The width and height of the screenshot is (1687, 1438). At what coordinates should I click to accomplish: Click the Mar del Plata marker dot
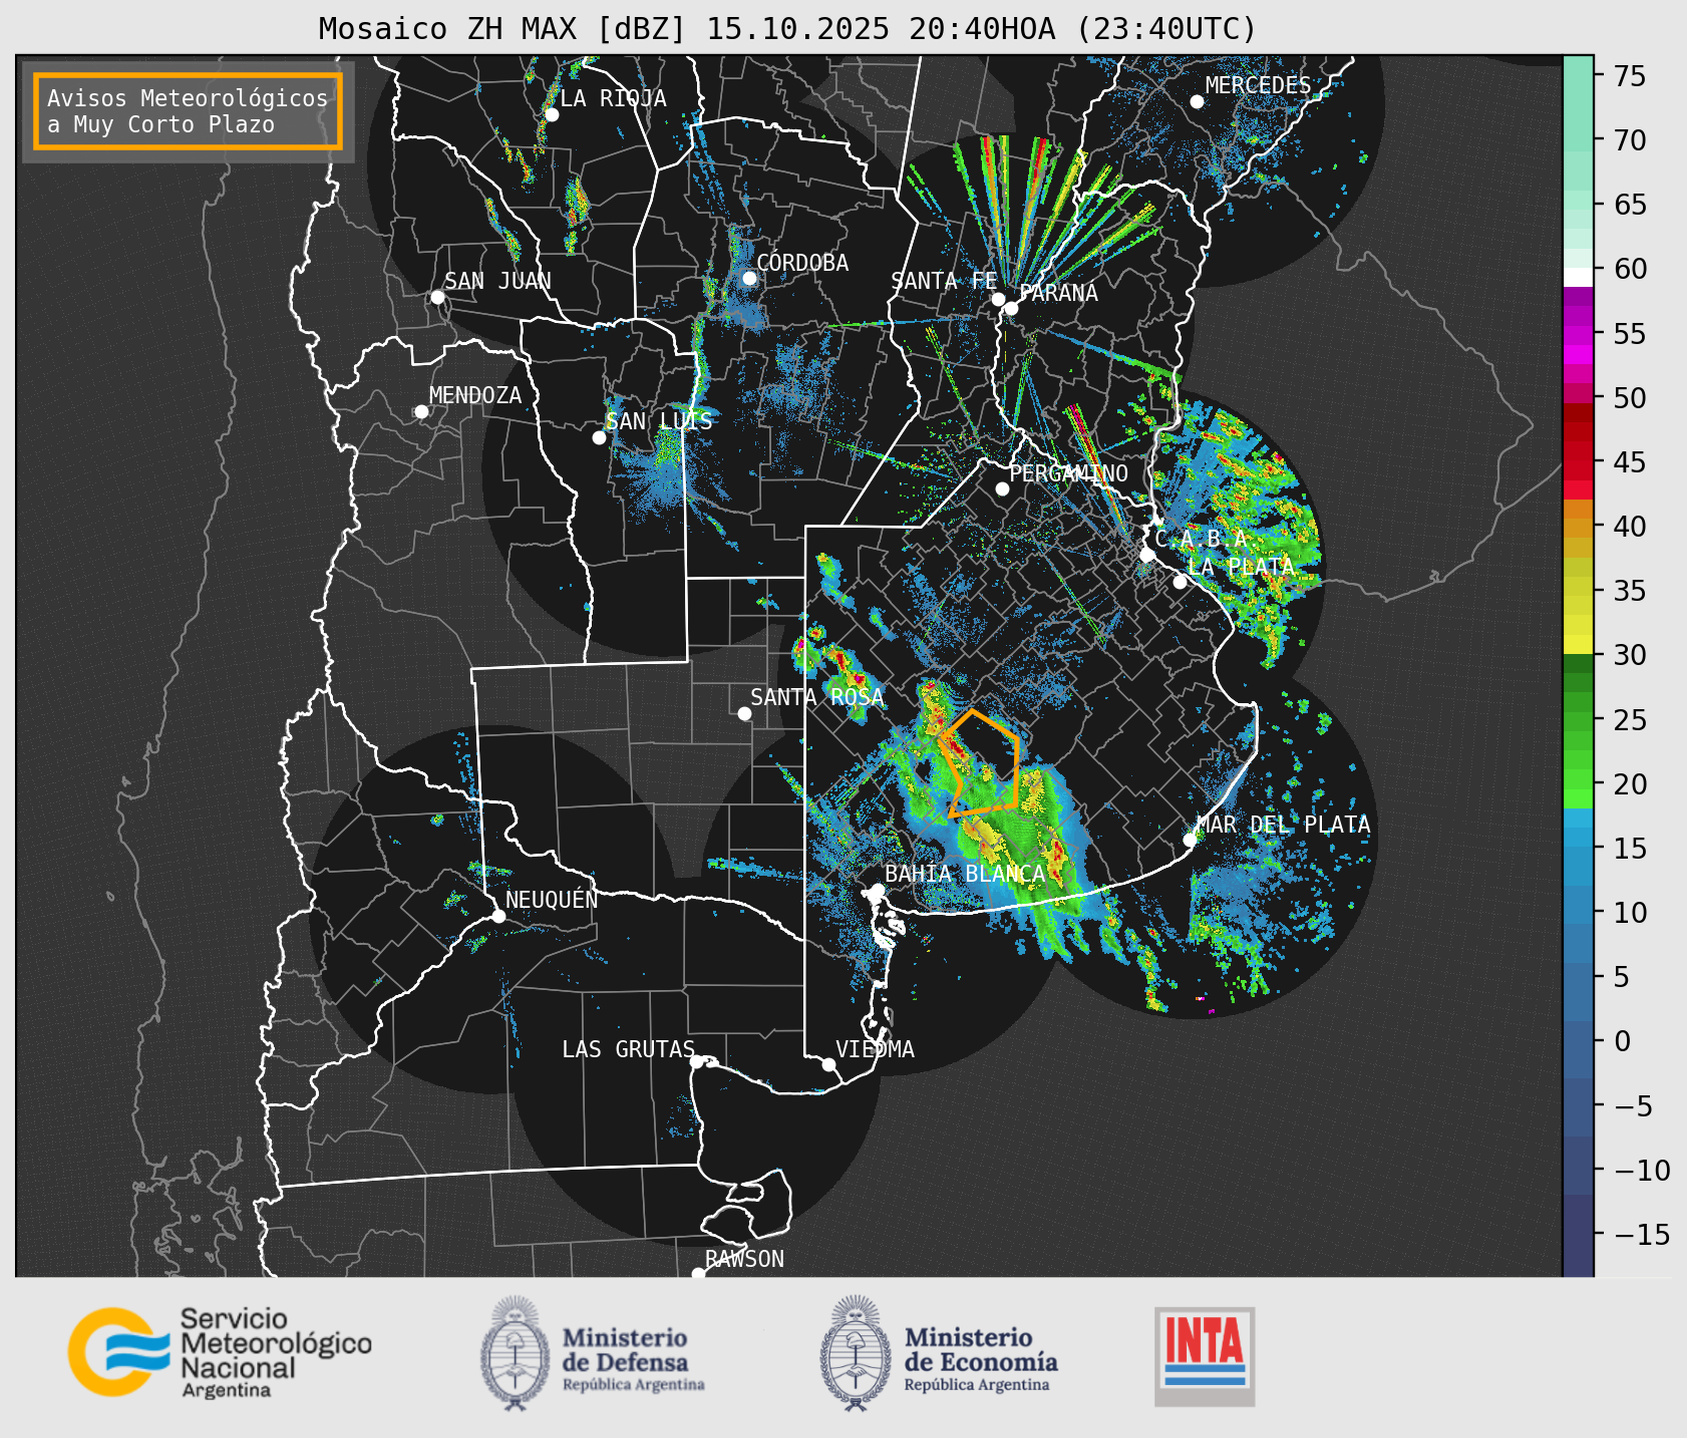click(1189, 839)
